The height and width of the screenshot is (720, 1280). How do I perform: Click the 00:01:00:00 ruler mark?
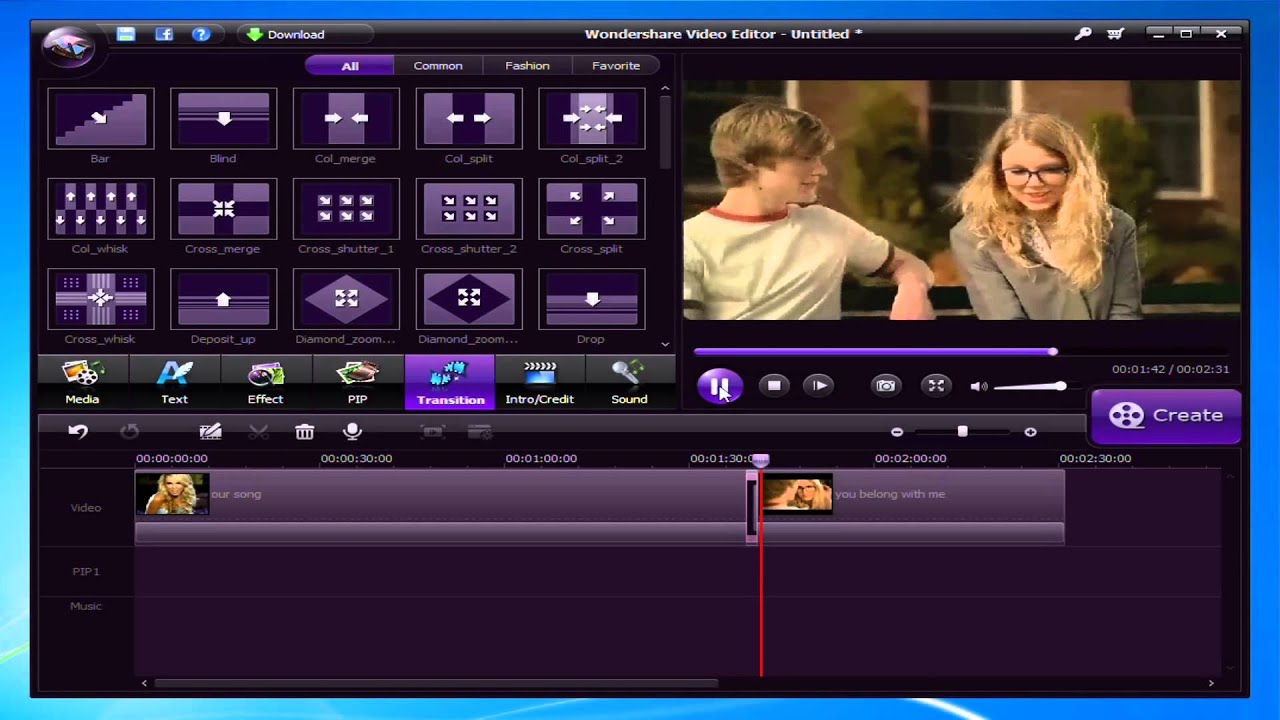coord(541,459)
